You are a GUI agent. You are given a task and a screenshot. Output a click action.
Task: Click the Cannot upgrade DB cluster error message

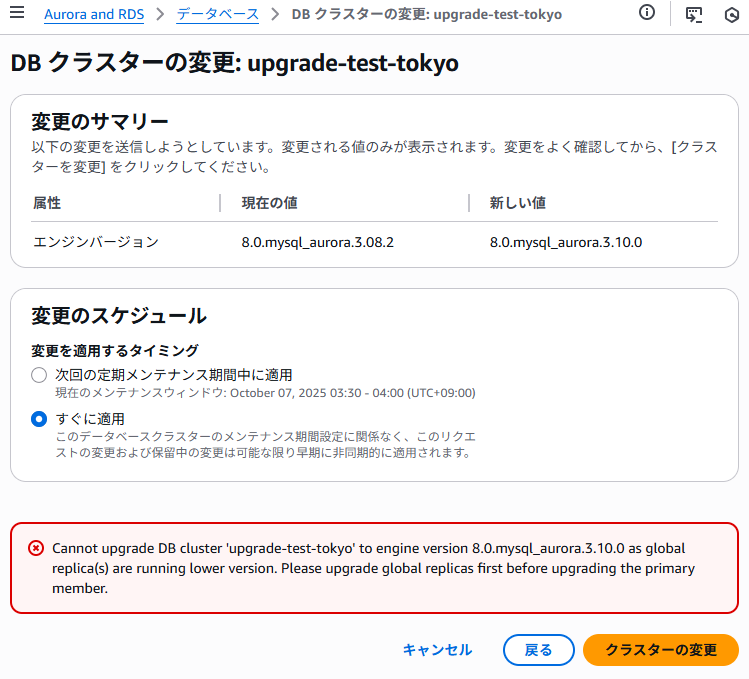[x=373, y=568]
